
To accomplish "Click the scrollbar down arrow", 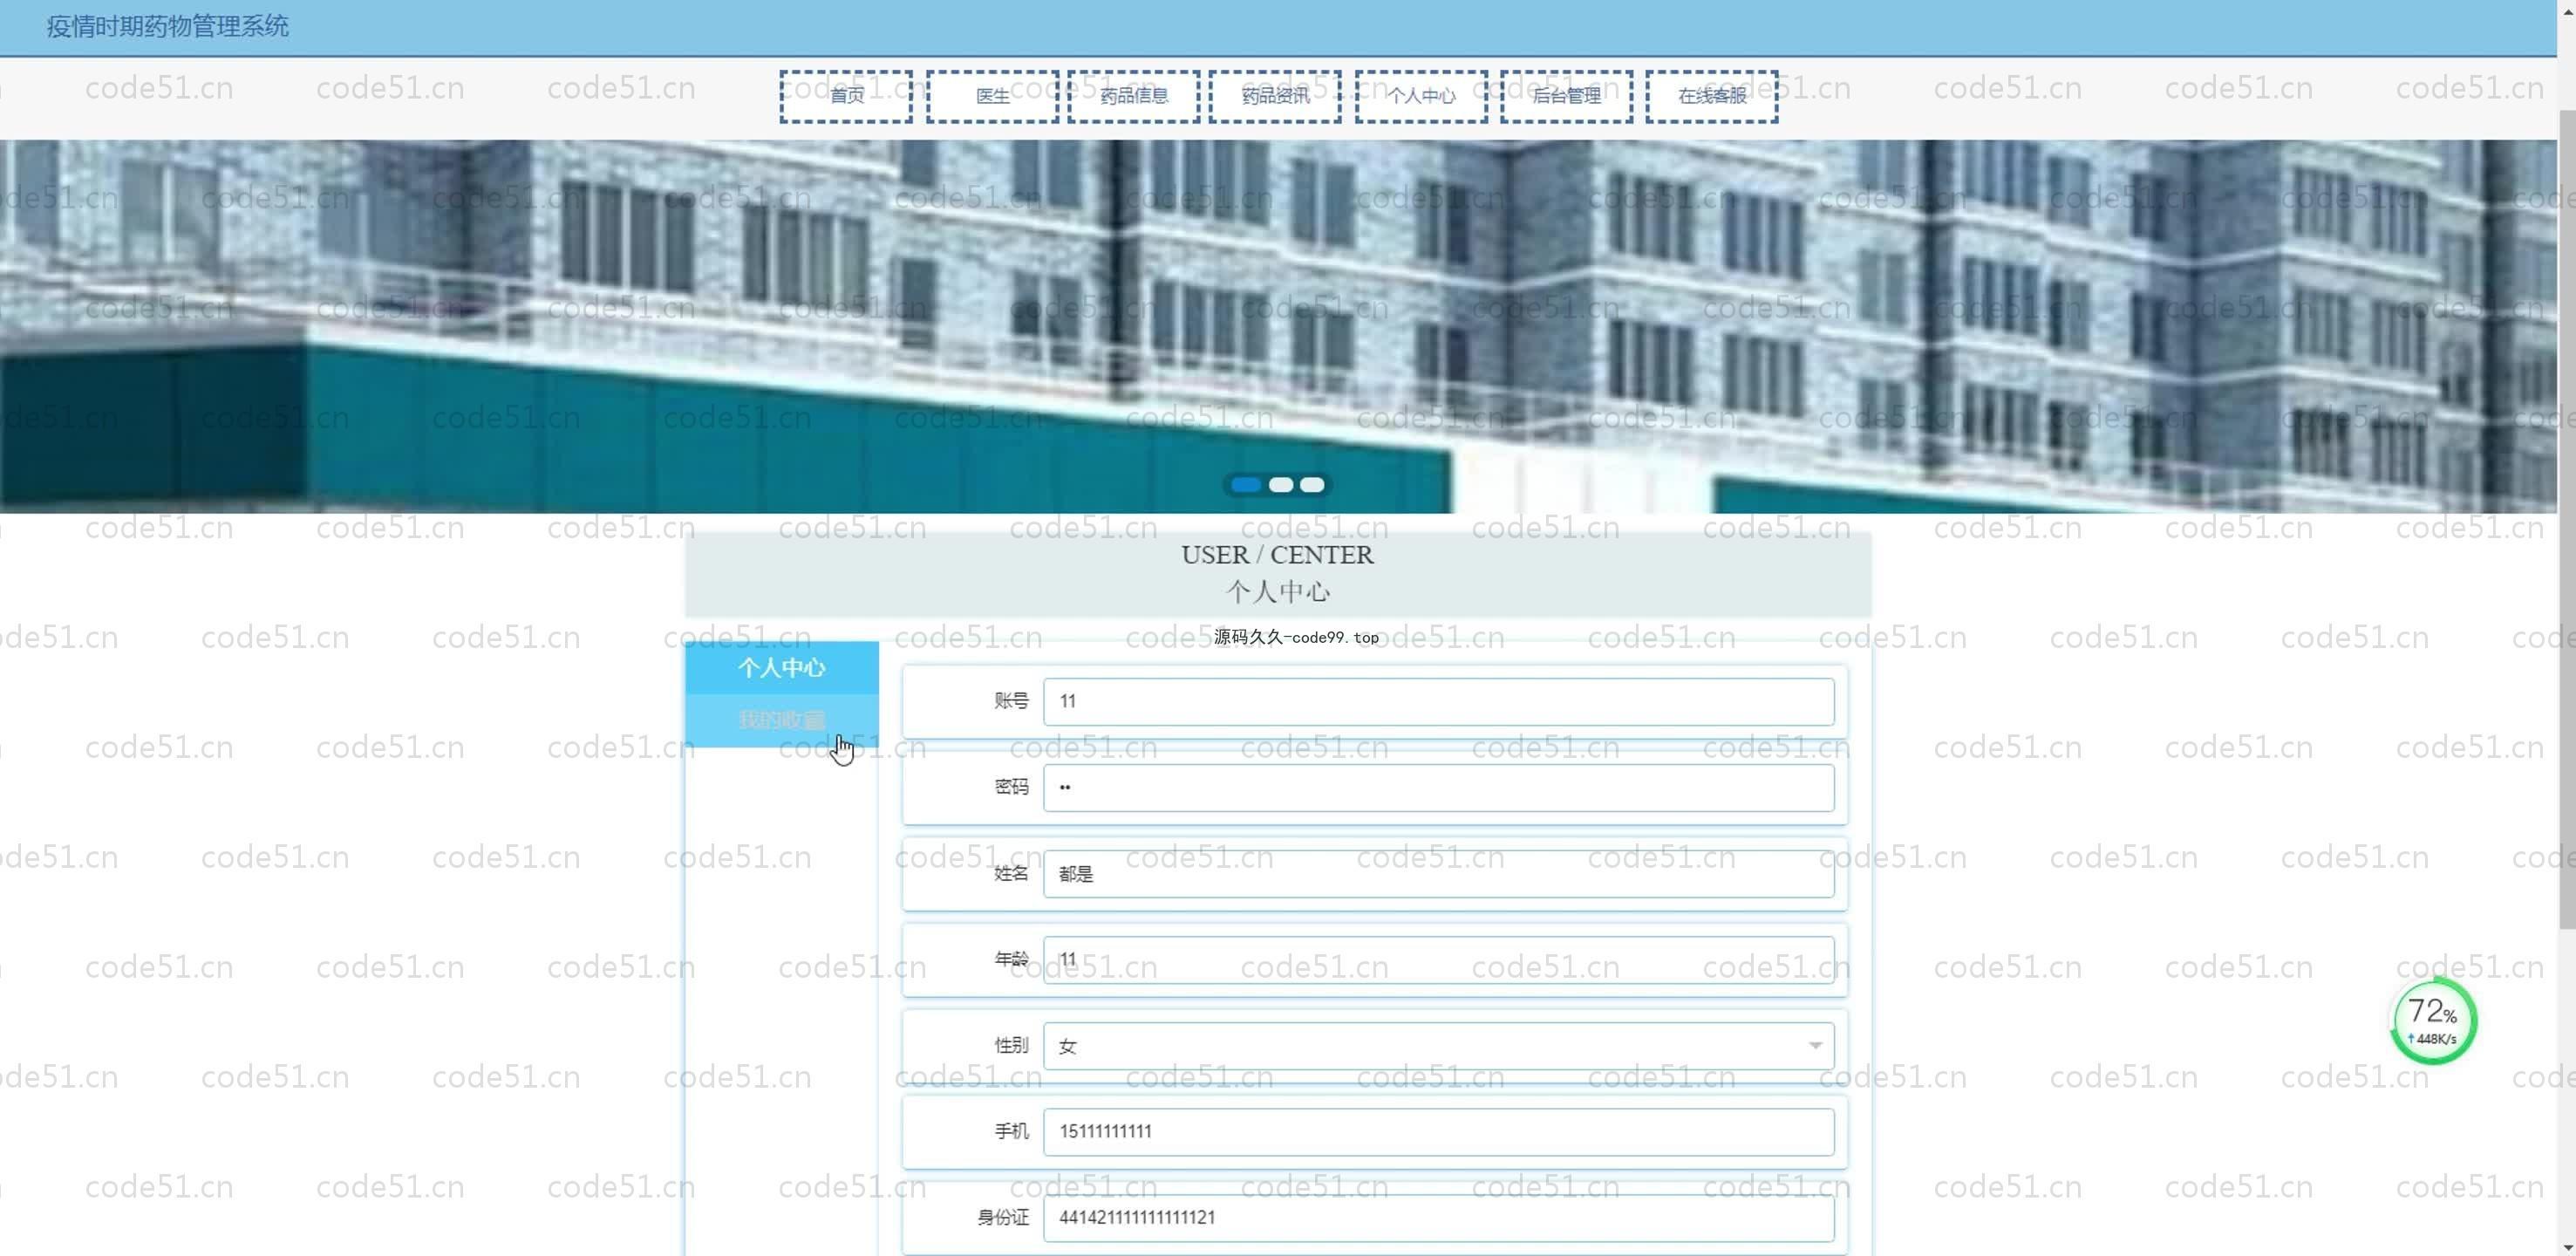I will 2567,1247.
